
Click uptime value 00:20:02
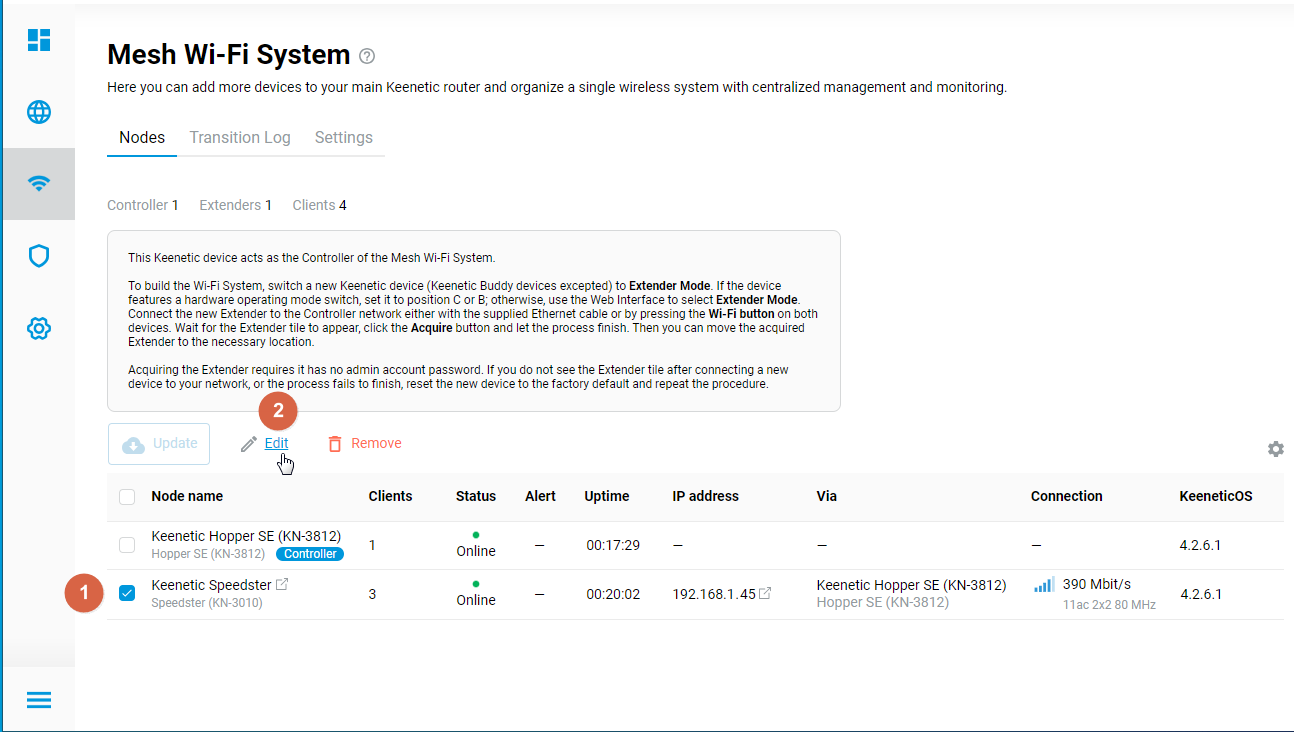click(x=613, y=594)
